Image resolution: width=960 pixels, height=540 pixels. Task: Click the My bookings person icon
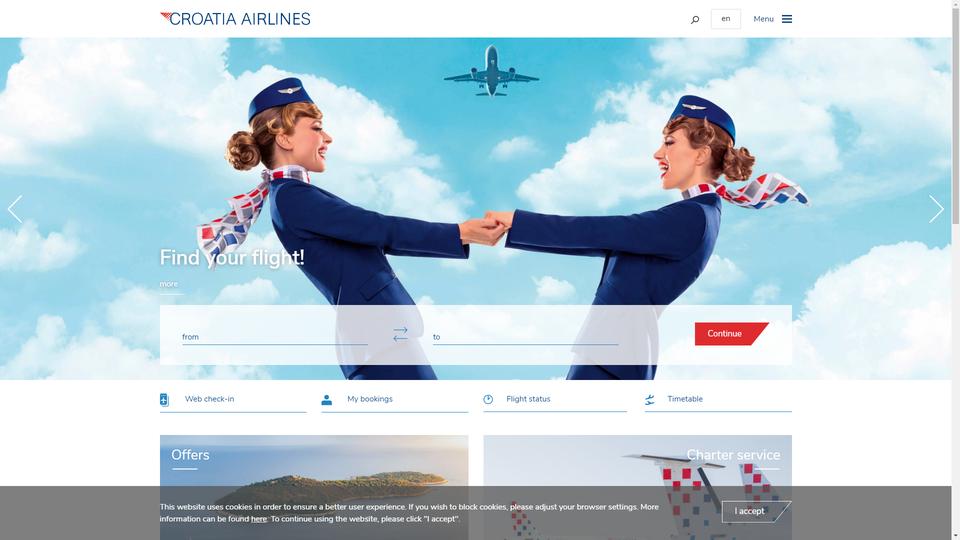[x=326, y=400]
